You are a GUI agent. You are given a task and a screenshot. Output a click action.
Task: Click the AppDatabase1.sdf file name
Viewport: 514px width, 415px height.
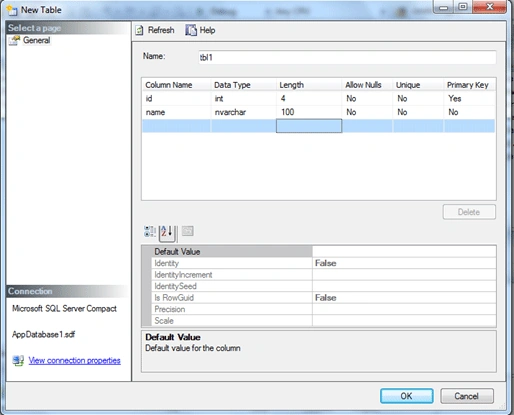tap(44, 334)
